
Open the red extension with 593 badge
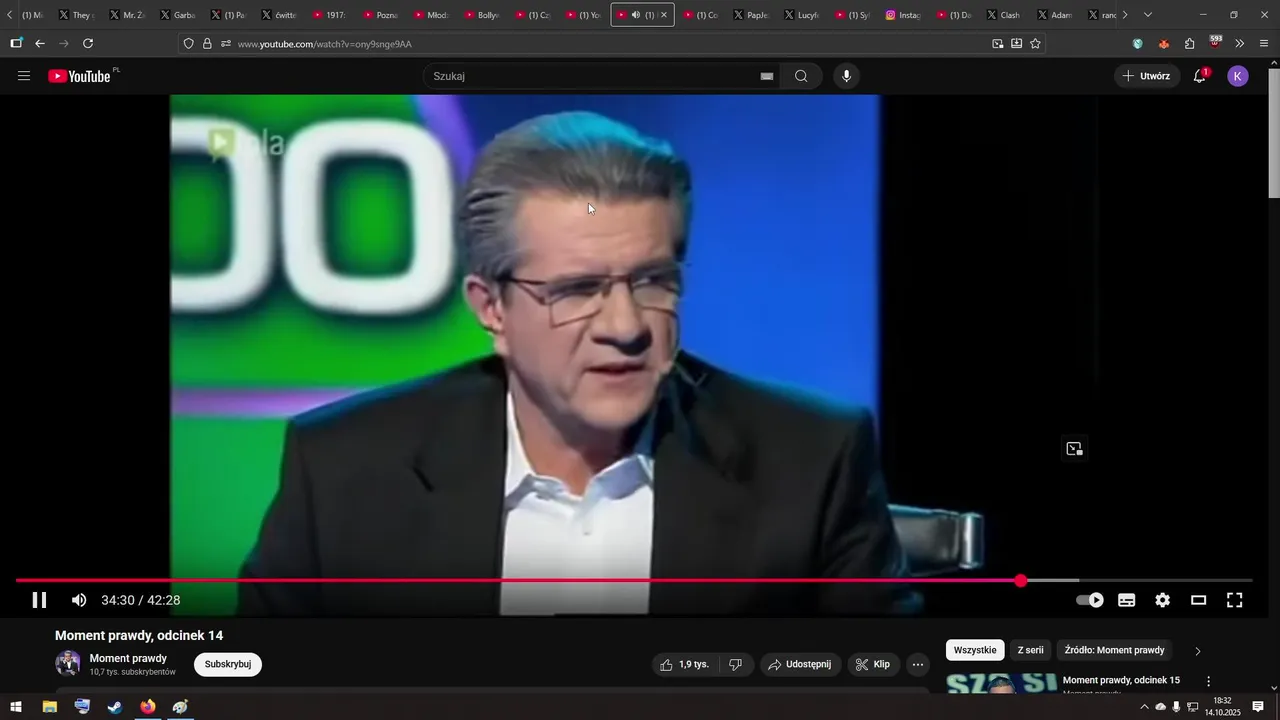coord(1215,43)
